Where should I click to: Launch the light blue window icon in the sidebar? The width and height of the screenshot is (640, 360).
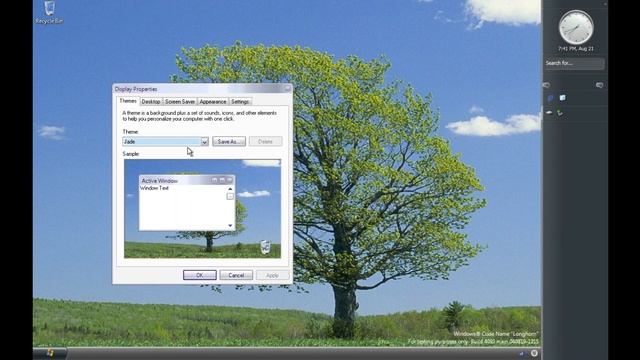(562, 98)
